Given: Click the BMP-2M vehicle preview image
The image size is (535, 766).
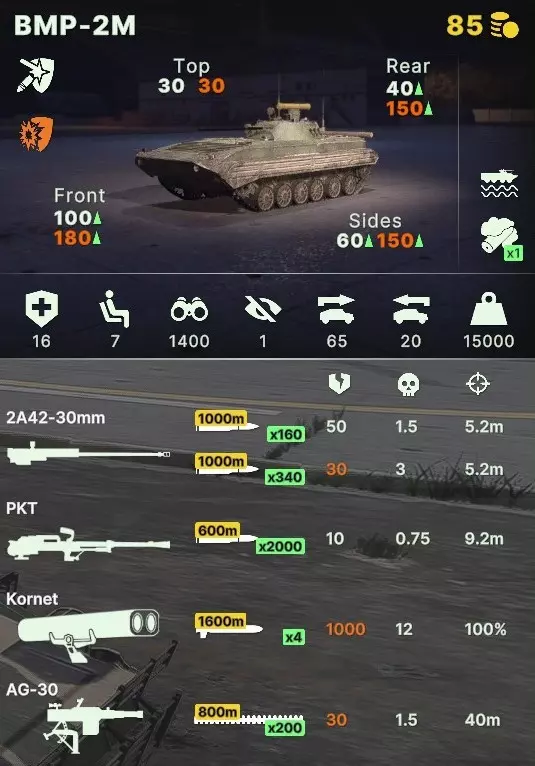Looking at the screenshot, I should coord(258,156).
